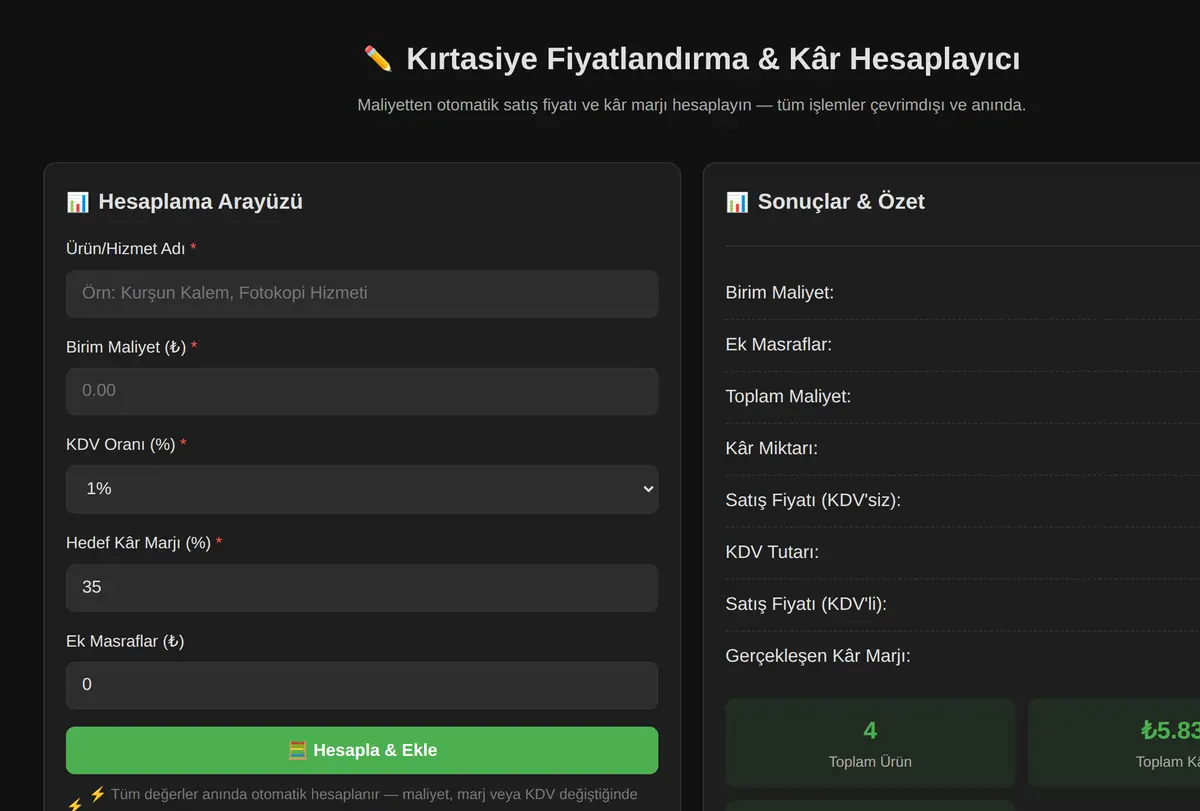
Task: Click the Toplam Maliyet result label
Action: (x=788, y=397)
